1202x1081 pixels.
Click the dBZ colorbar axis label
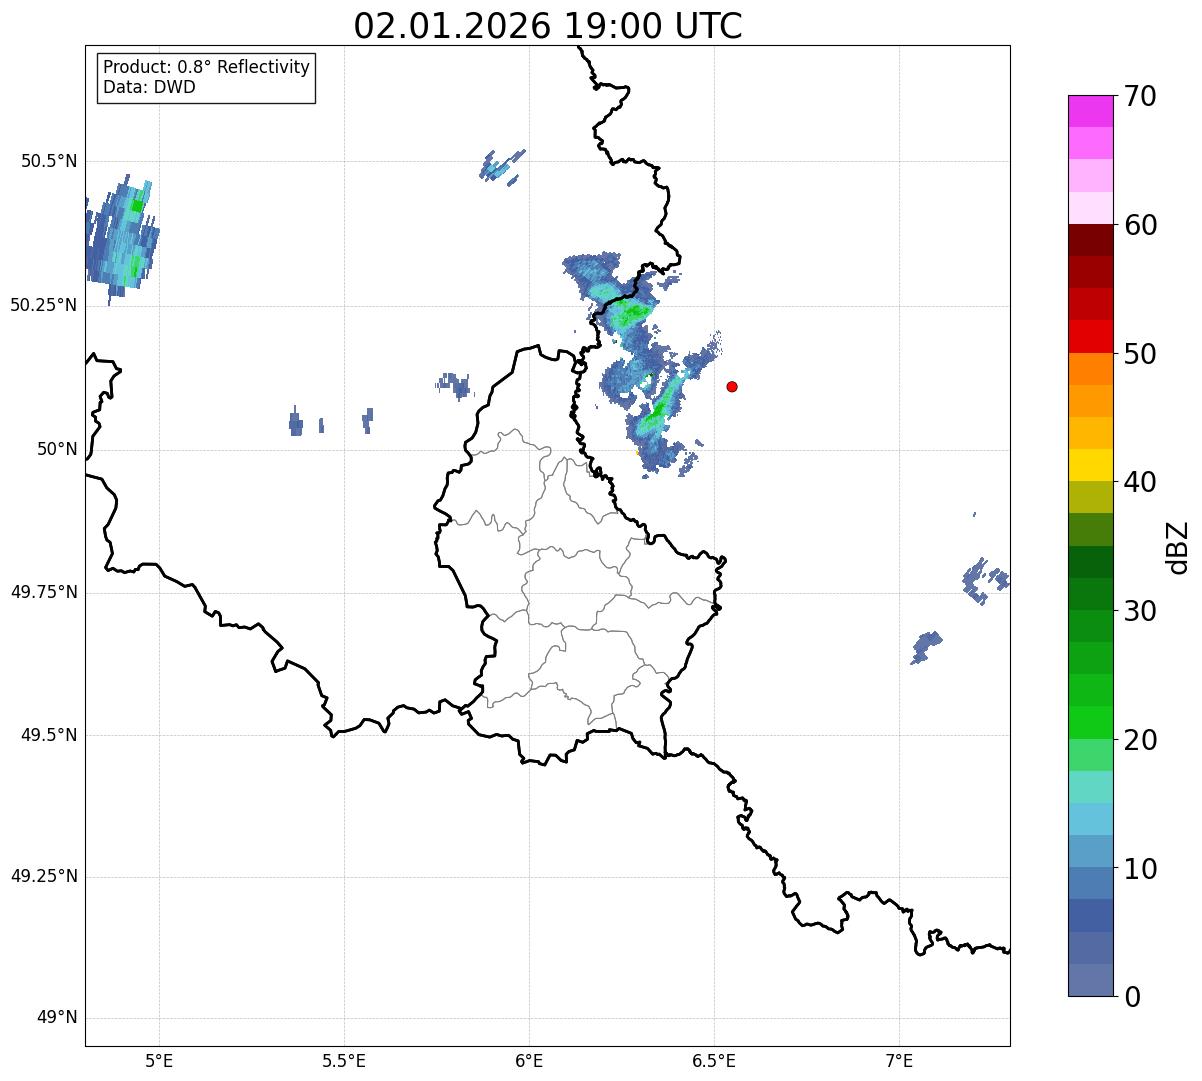(1178, 547)
